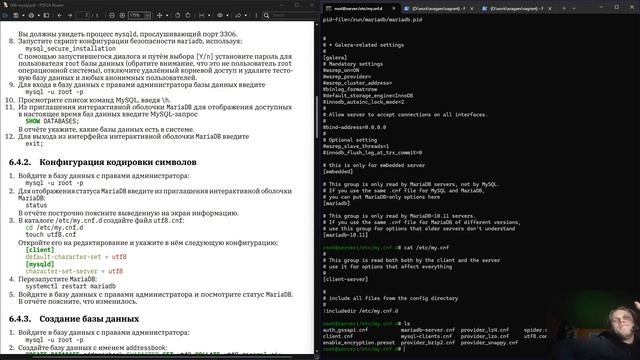Expand view-mode dropdown arrow next to eye
Screen dimensions: 640x360
[227, 15]
